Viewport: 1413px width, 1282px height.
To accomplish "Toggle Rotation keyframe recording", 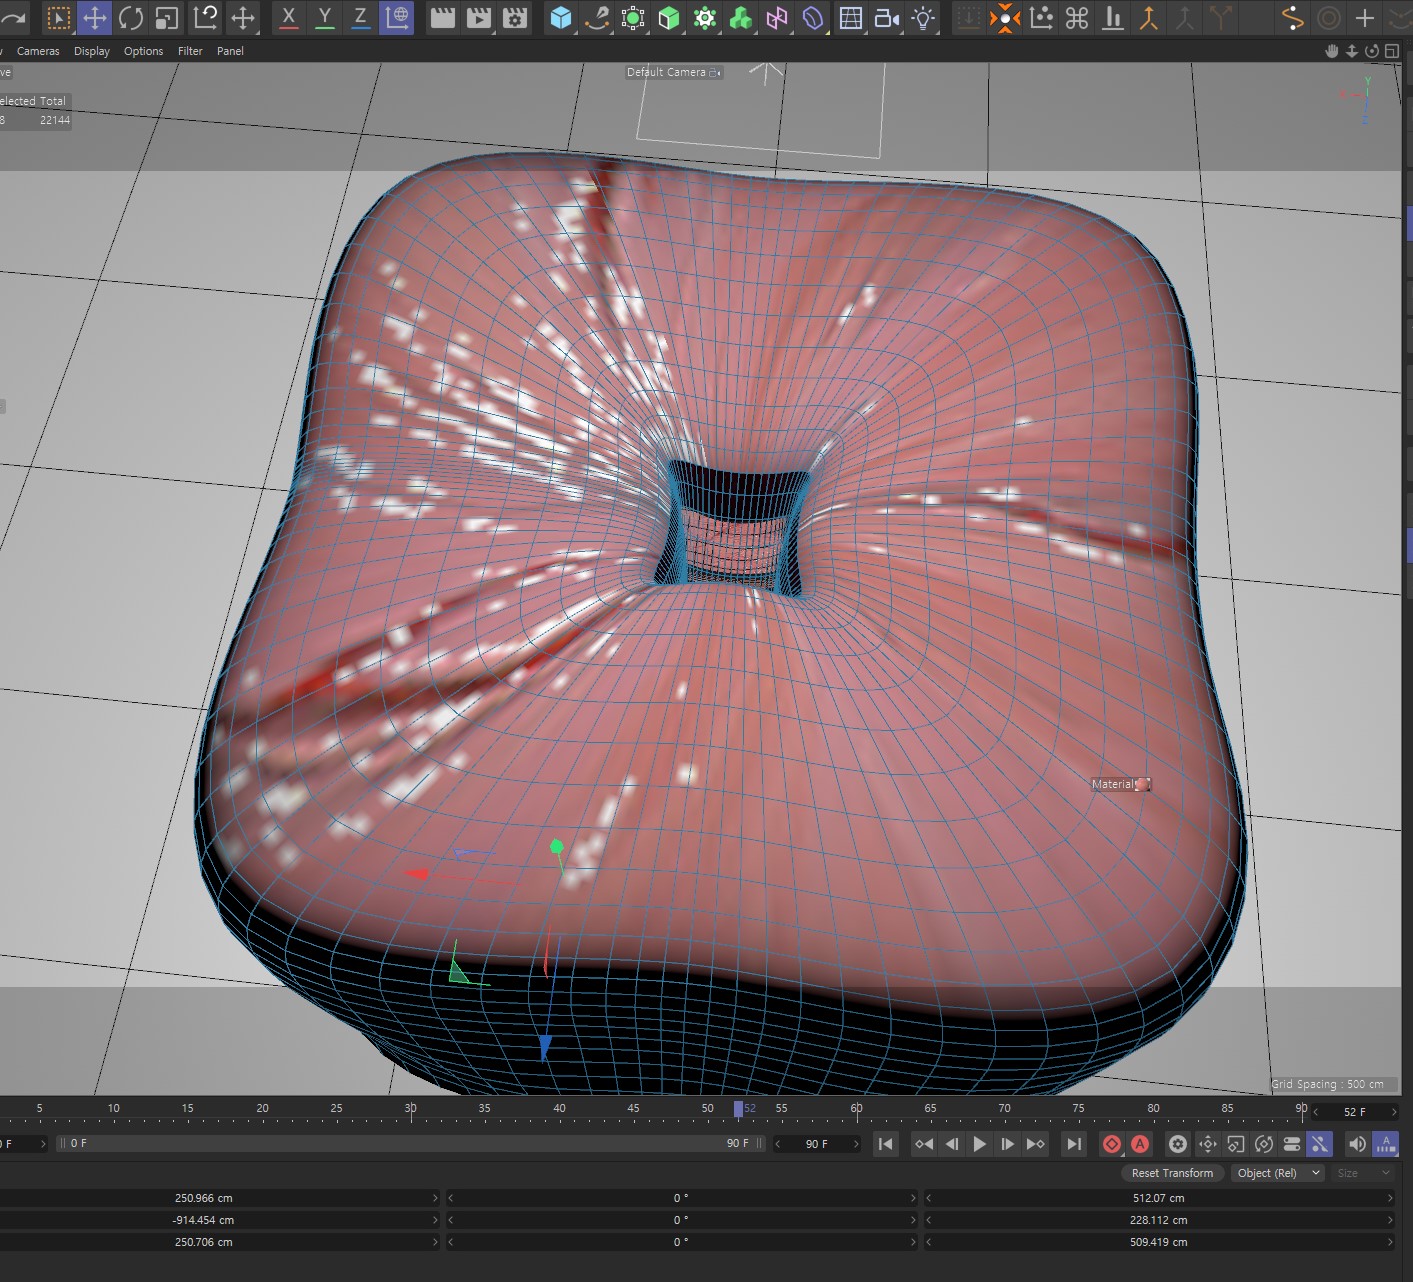I will point(1264,1144).
